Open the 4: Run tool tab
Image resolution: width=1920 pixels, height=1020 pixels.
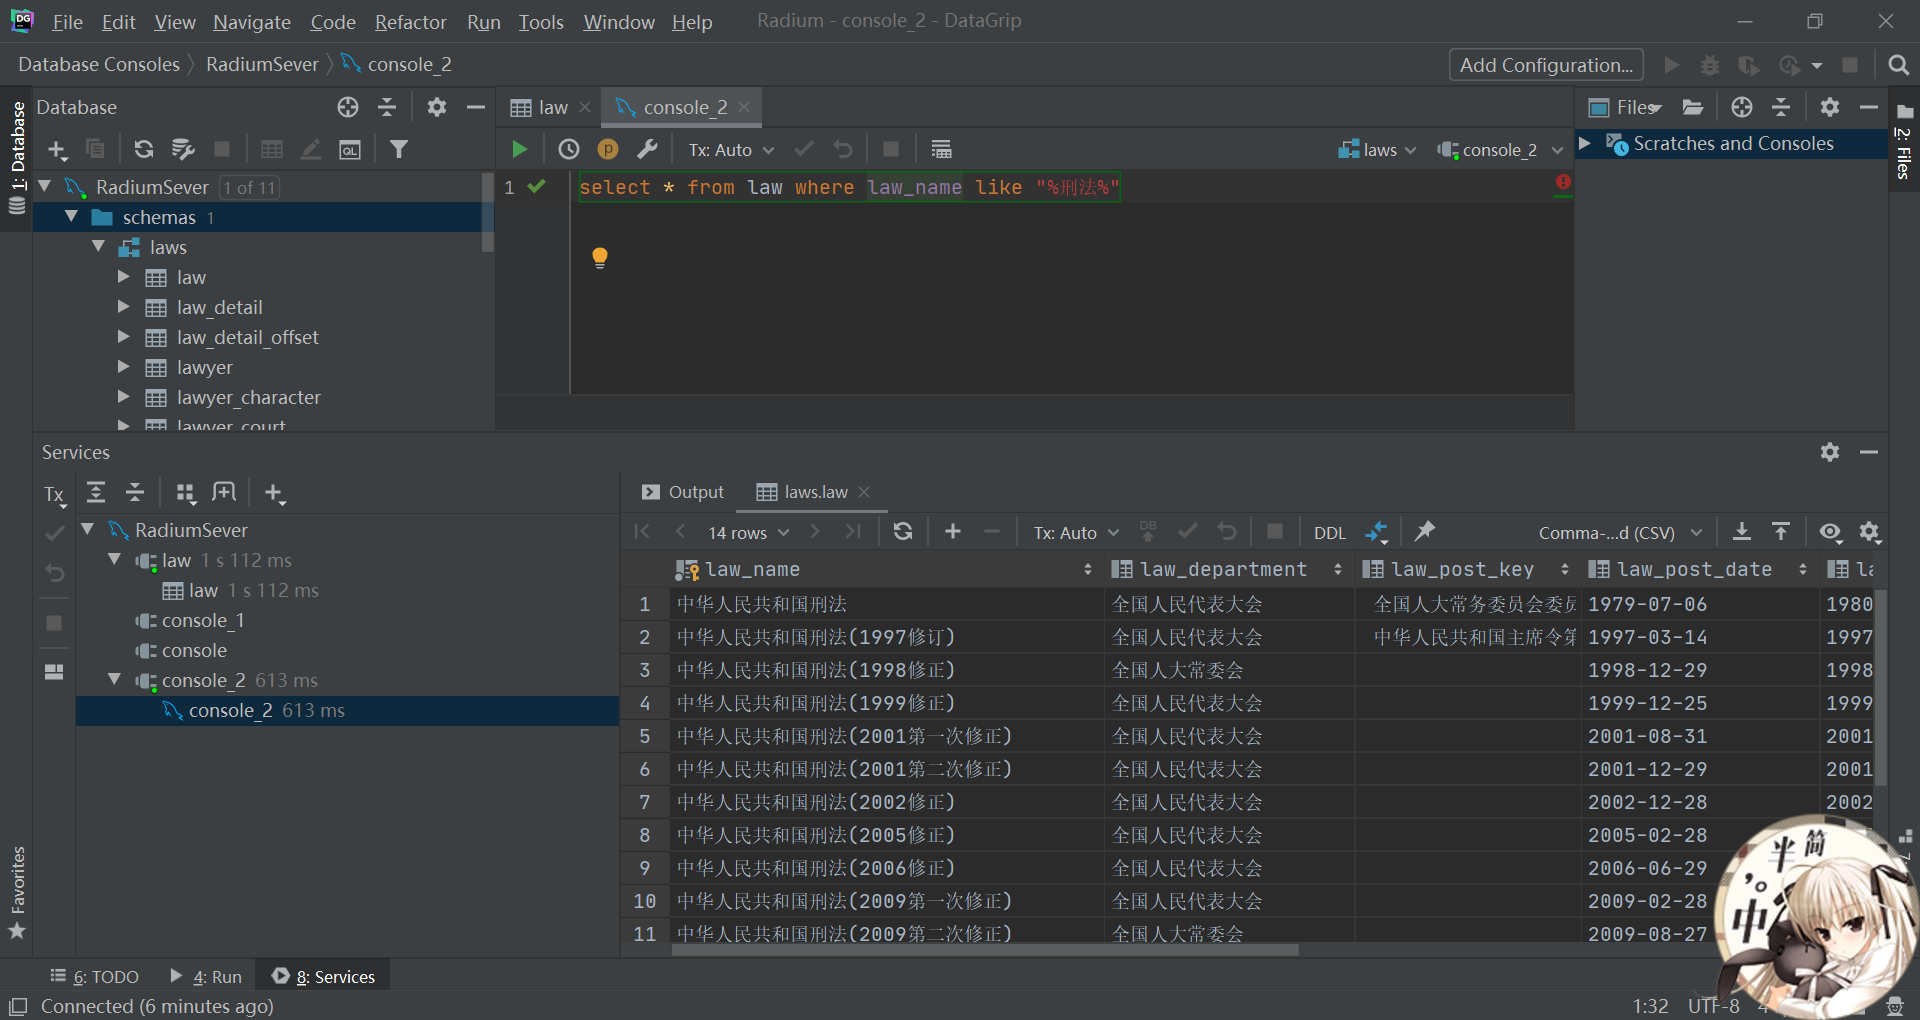206,977
